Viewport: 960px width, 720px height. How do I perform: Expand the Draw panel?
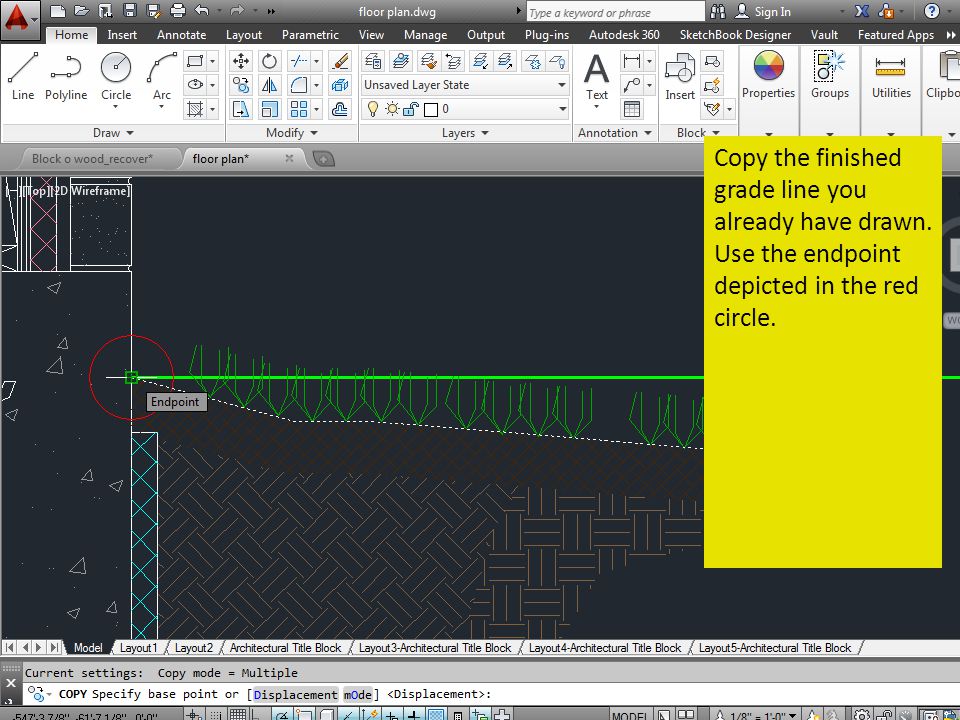113,133
